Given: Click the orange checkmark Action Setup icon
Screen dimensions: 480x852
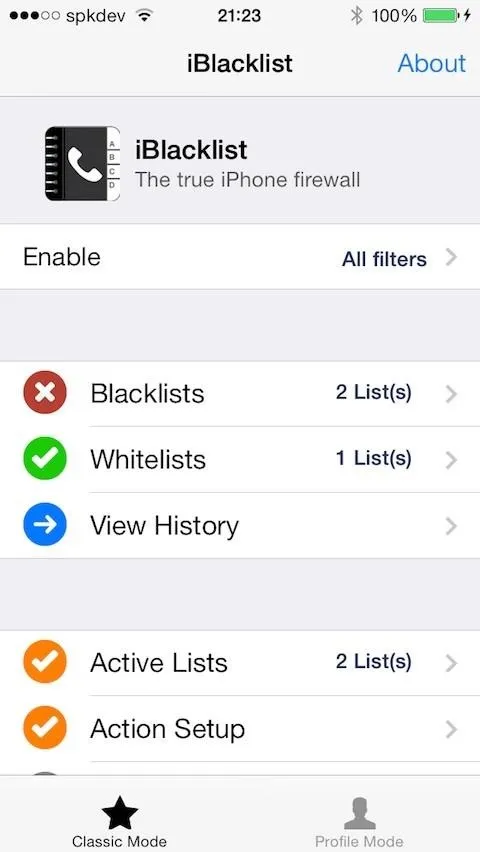Looking at the screenshot, I should [x=45, y=728].
